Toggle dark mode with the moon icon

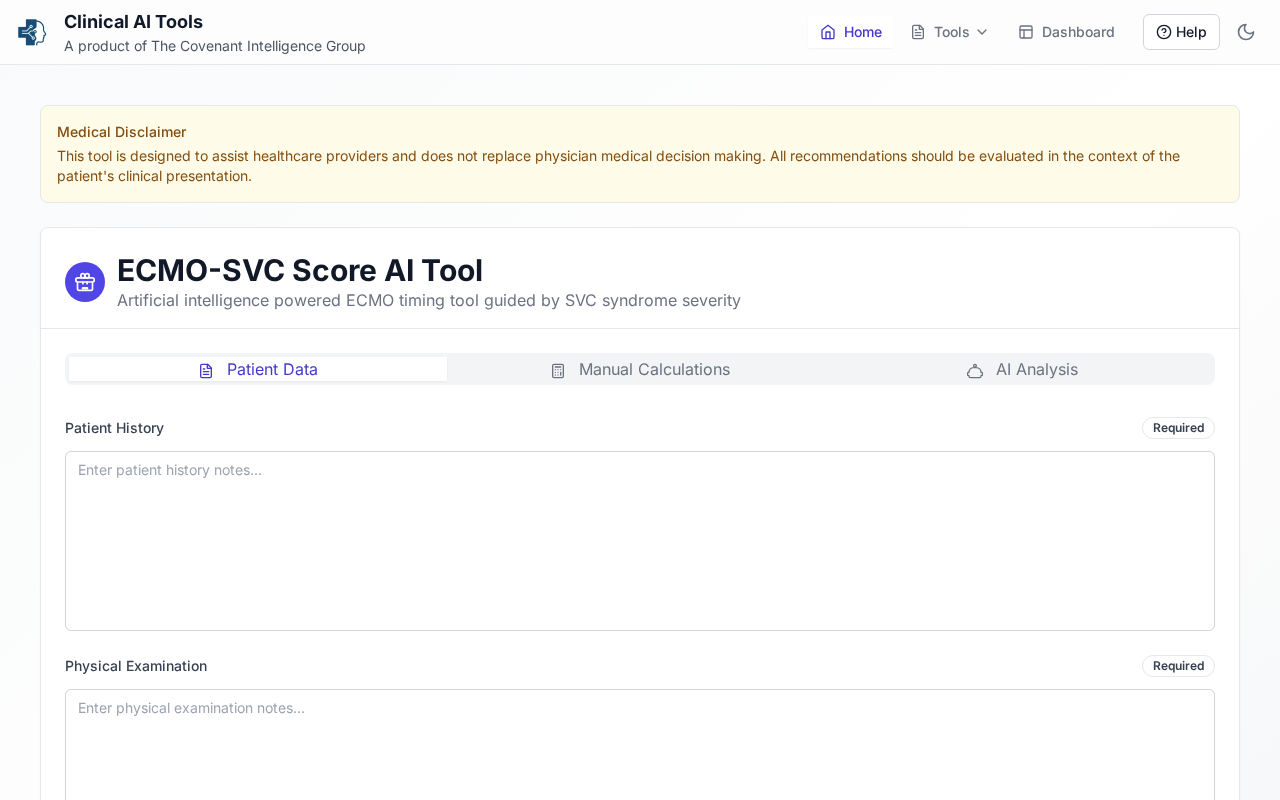click(x=1246, y=32)
